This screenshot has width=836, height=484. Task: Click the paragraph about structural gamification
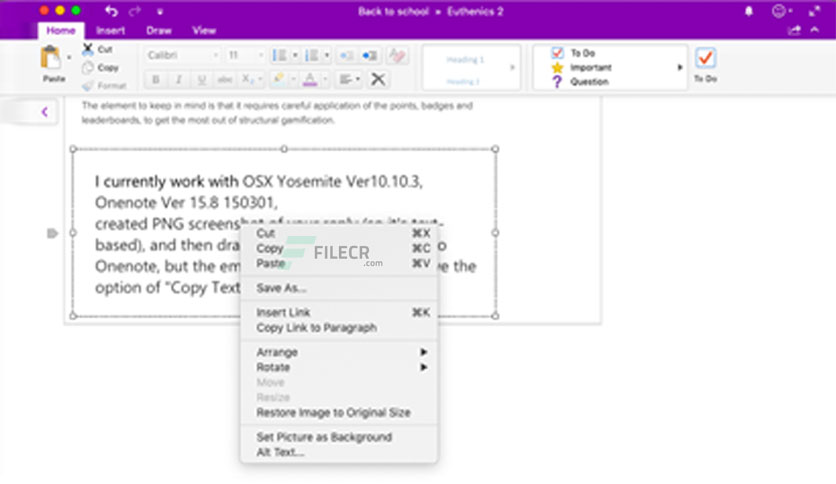[277, 112]
